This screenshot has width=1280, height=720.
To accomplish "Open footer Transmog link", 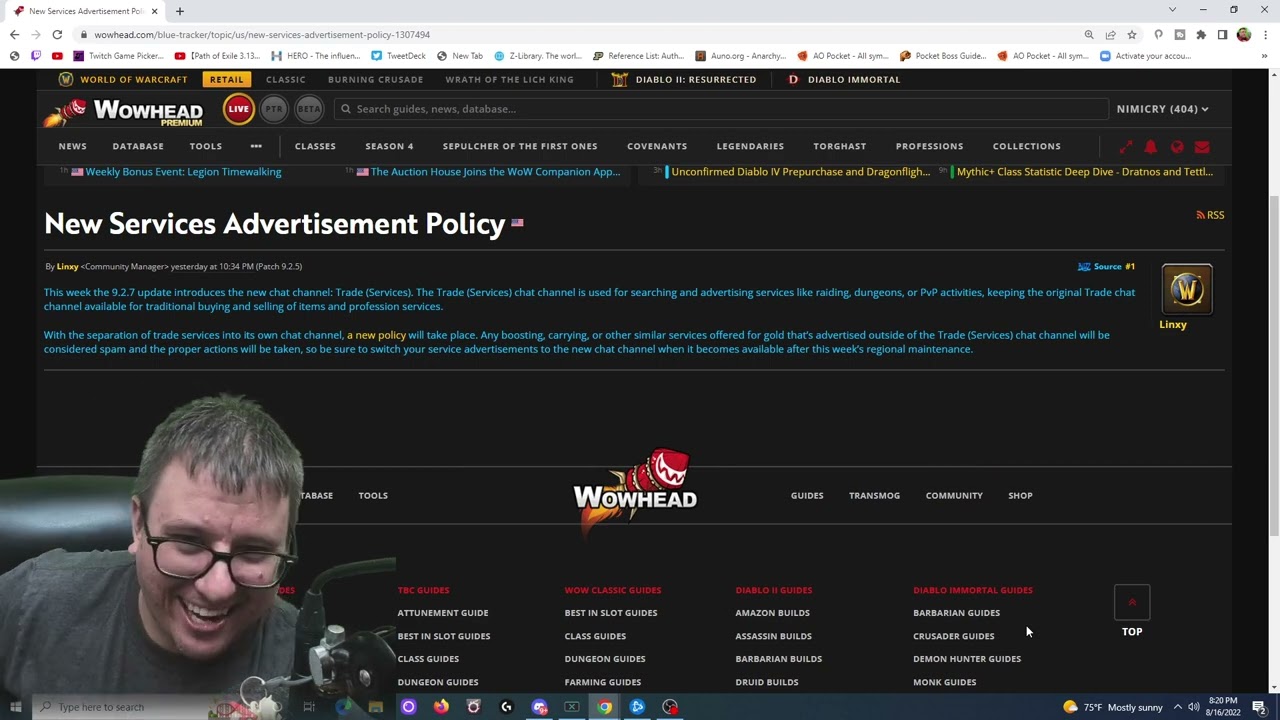I will [x=874, y=496].
